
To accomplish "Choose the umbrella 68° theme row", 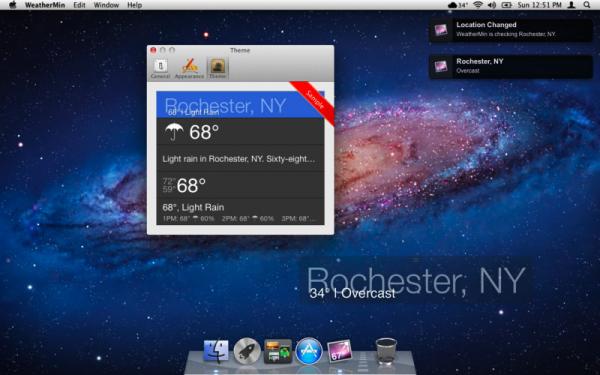I will click(240, 131).
